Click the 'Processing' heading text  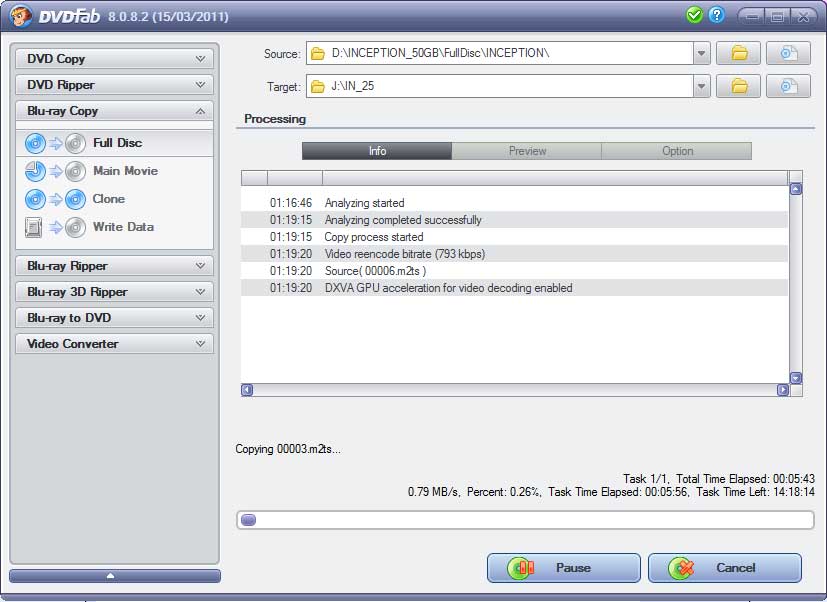pos(275,119)
